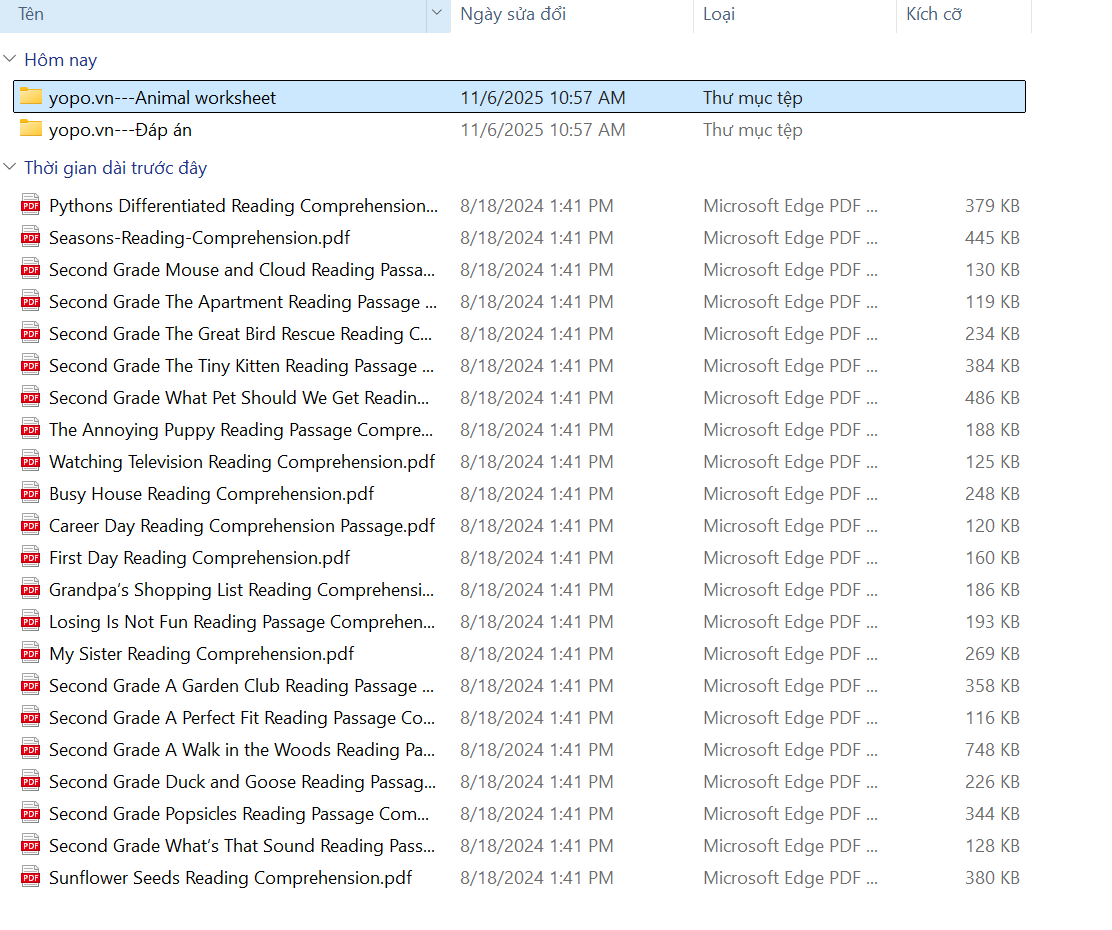The height and width of the screenshot is (930, 1112).
Task: Sort by the Kích cỡ column header
Action: (x=934, y=14)
